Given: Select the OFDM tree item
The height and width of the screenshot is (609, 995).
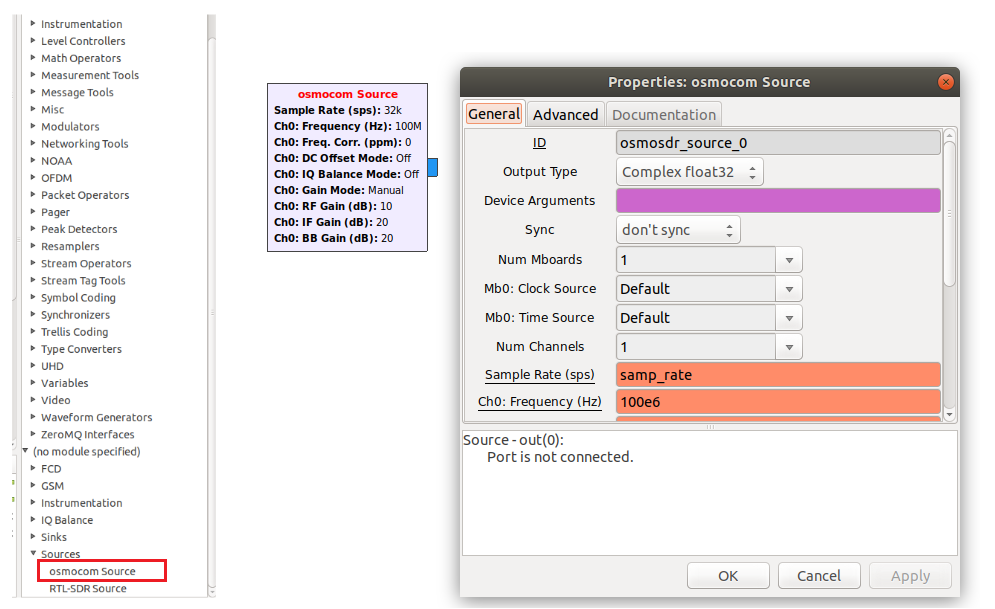Looking at the screenshot, I should [x=56, y=178].
